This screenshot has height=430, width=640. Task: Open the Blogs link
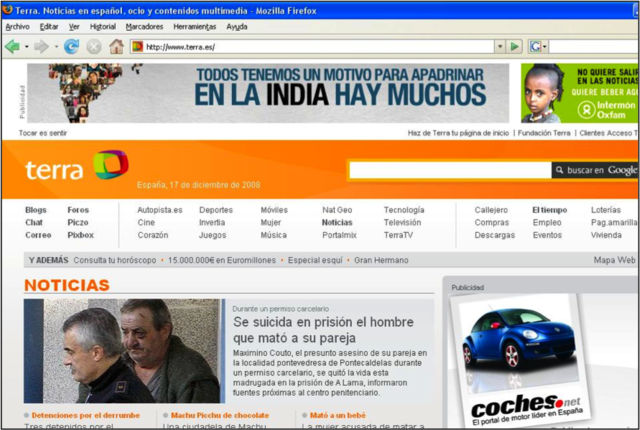[36, 210]
